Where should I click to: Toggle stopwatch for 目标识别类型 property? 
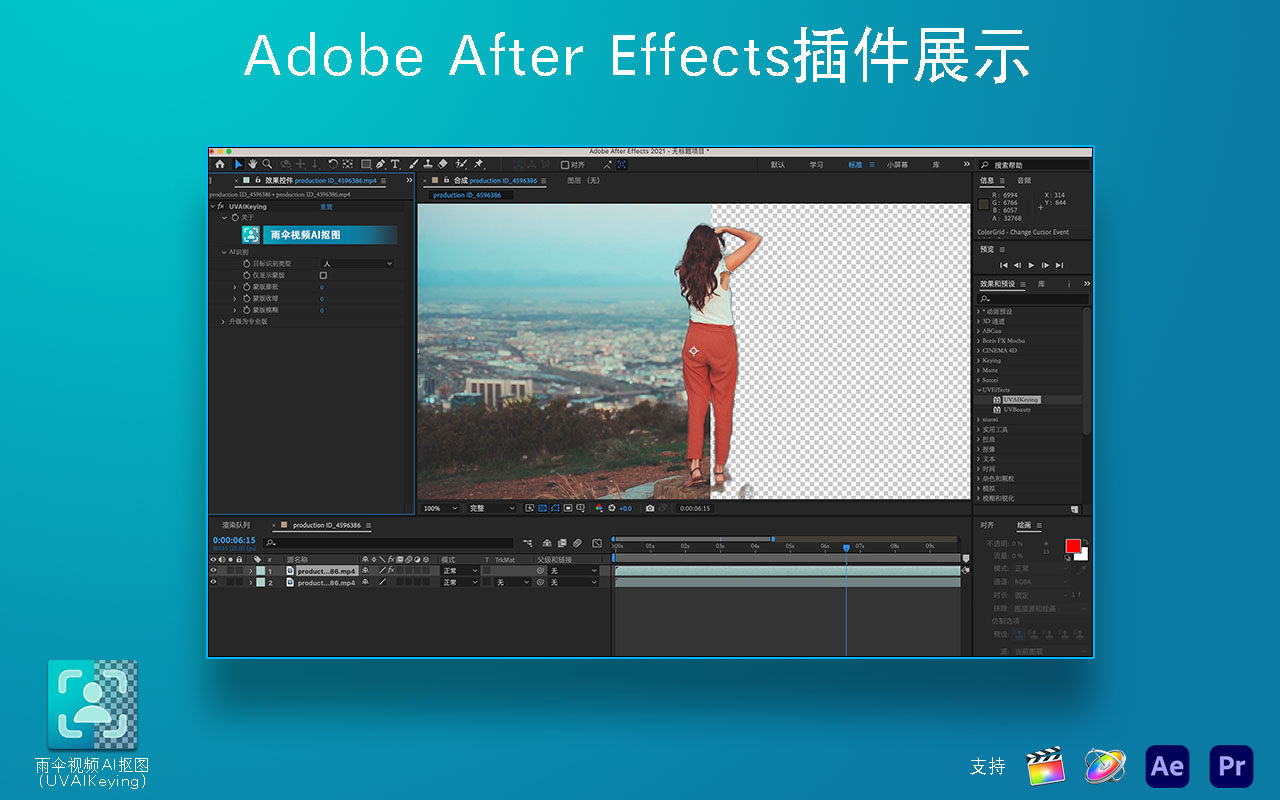tap(246, 264)
